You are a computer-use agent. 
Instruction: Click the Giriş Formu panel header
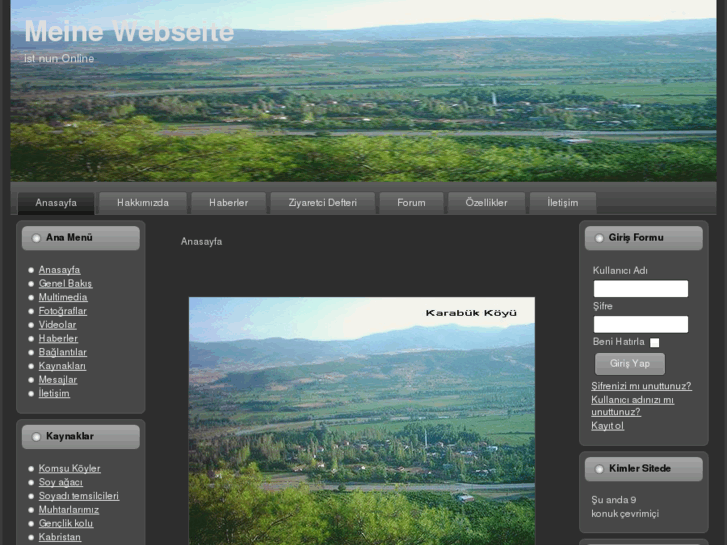(644, 238)
